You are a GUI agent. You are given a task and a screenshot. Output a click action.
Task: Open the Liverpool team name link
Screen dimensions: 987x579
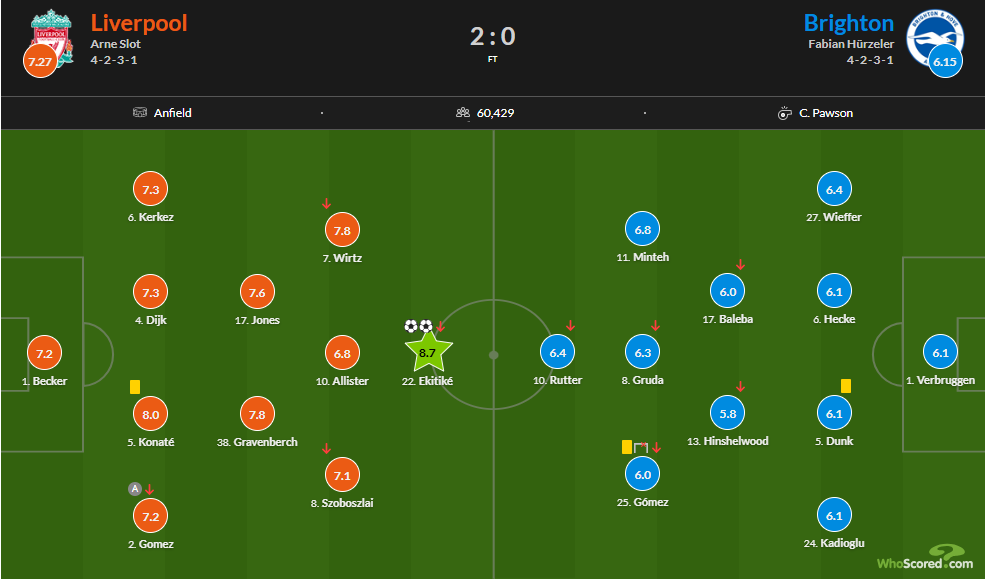pyautogui.click(x=139, y=23)
